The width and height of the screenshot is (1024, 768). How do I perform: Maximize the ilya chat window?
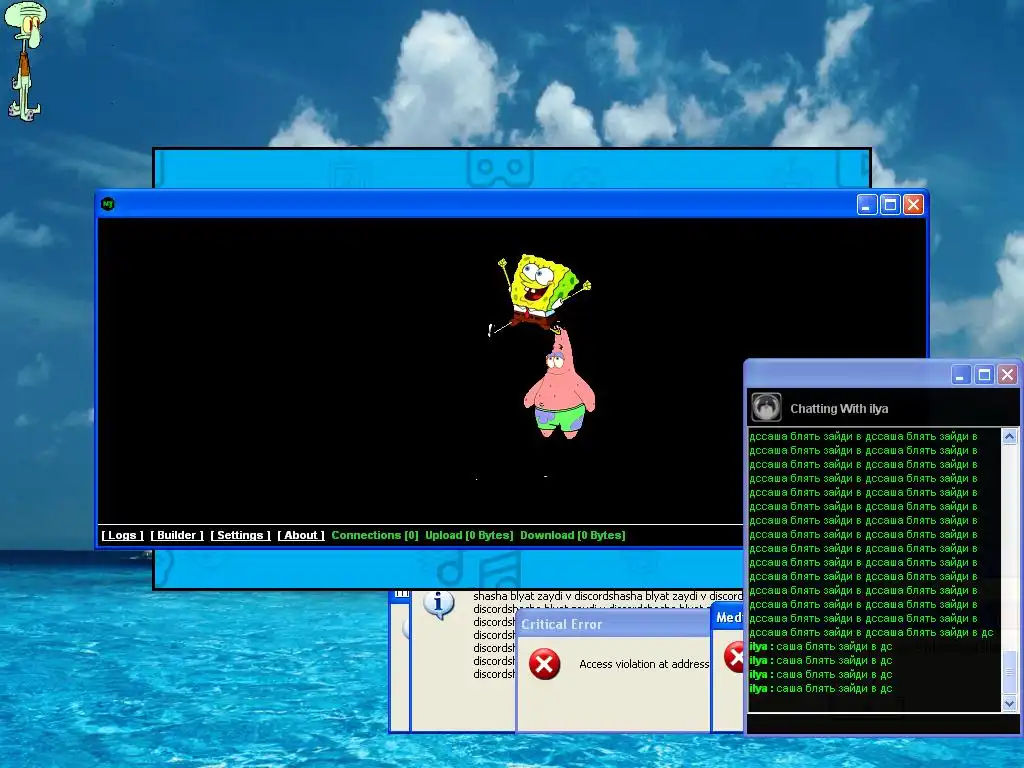click(x=984, y=375)
